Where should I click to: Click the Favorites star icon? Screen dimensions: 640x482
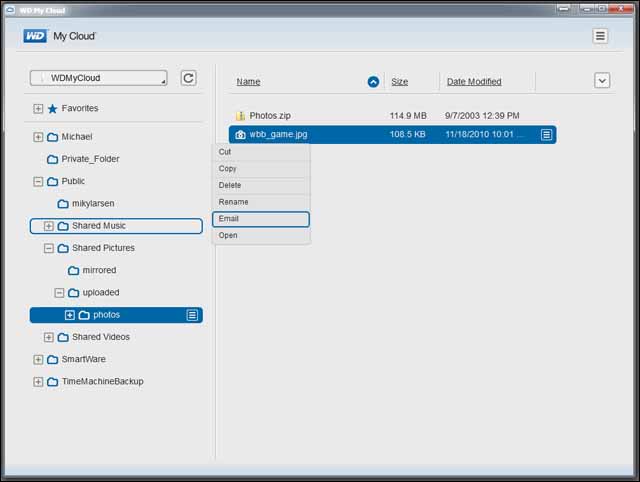[x=52, y=109]
